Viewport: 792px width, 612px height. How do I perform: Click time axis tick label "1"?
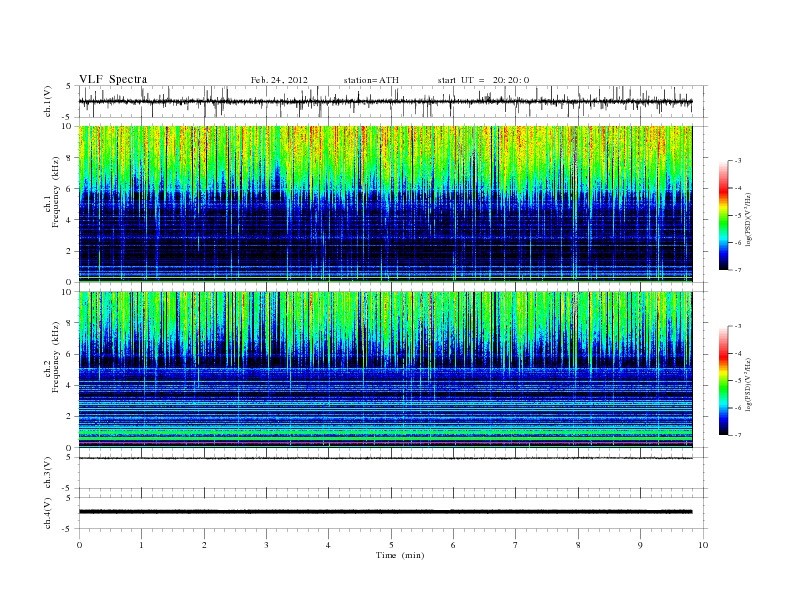click(x=141, y=545)
